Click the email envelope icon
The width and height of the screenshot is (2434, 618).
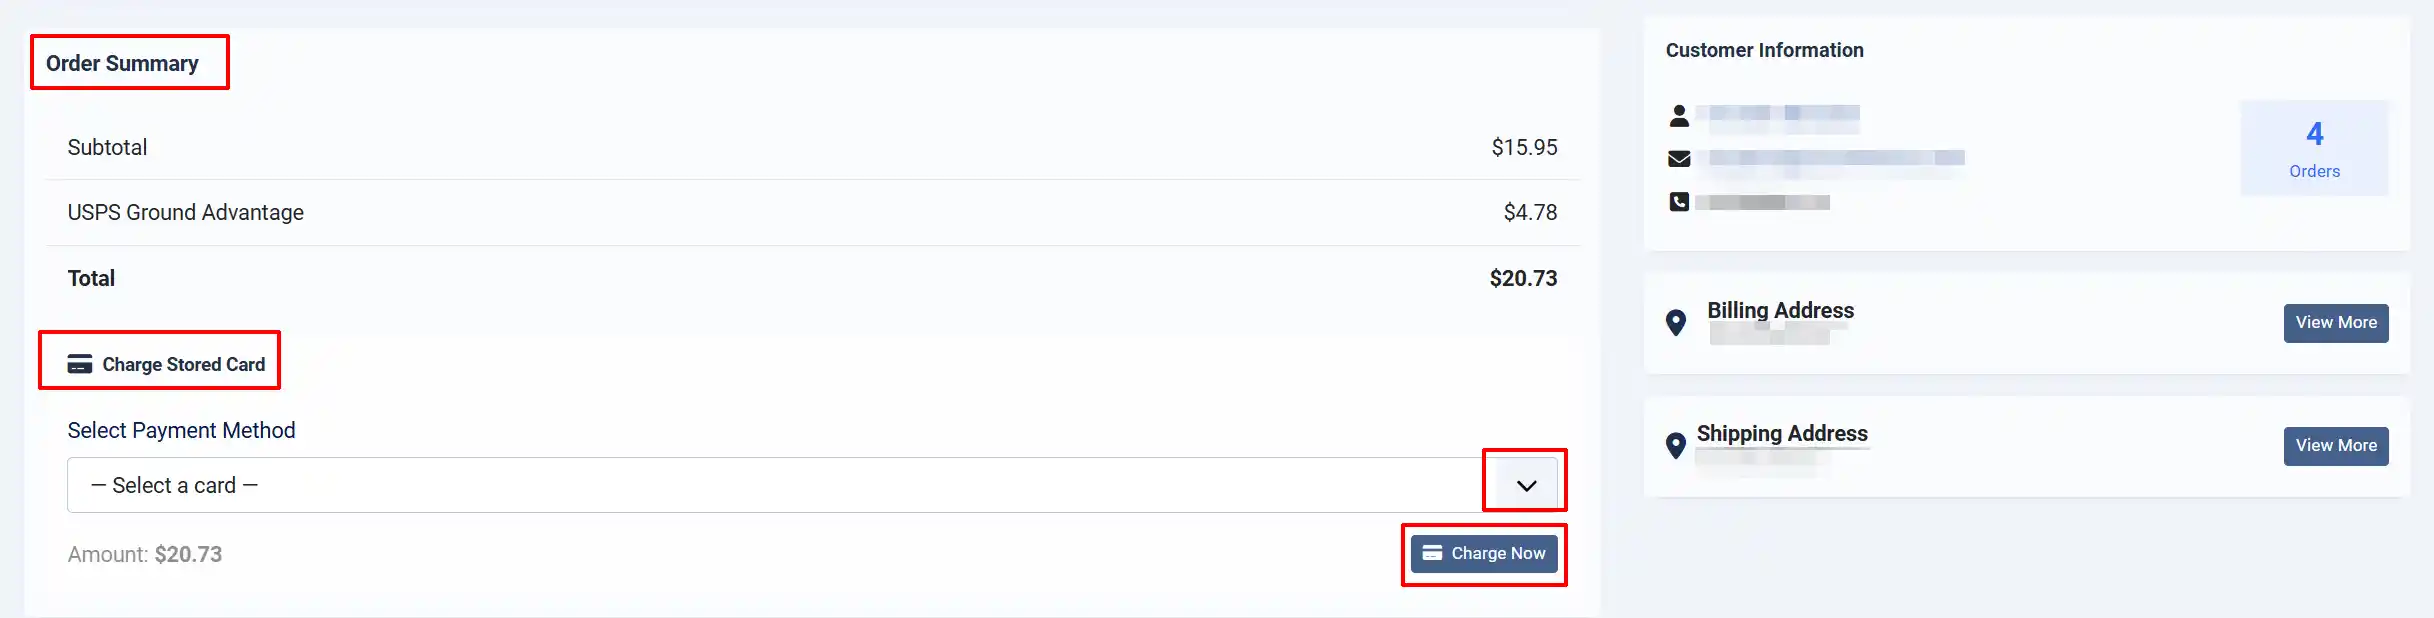1679,158
